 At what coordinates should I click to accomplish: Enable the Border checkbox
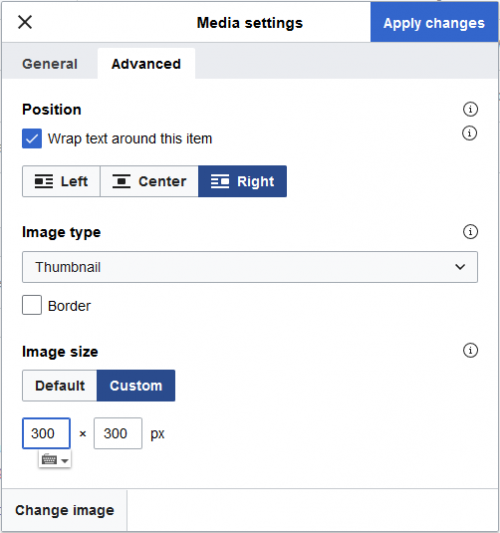pyautogui.click(x=32, y=305)
